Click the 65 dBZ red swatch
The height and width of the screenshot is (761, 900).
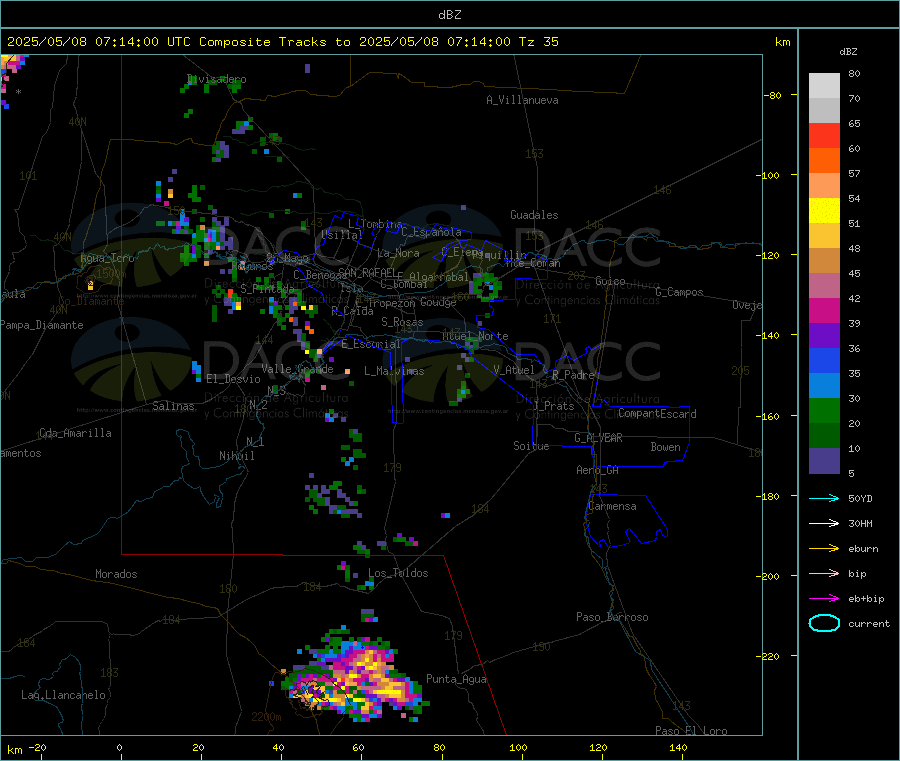[824, 135]
